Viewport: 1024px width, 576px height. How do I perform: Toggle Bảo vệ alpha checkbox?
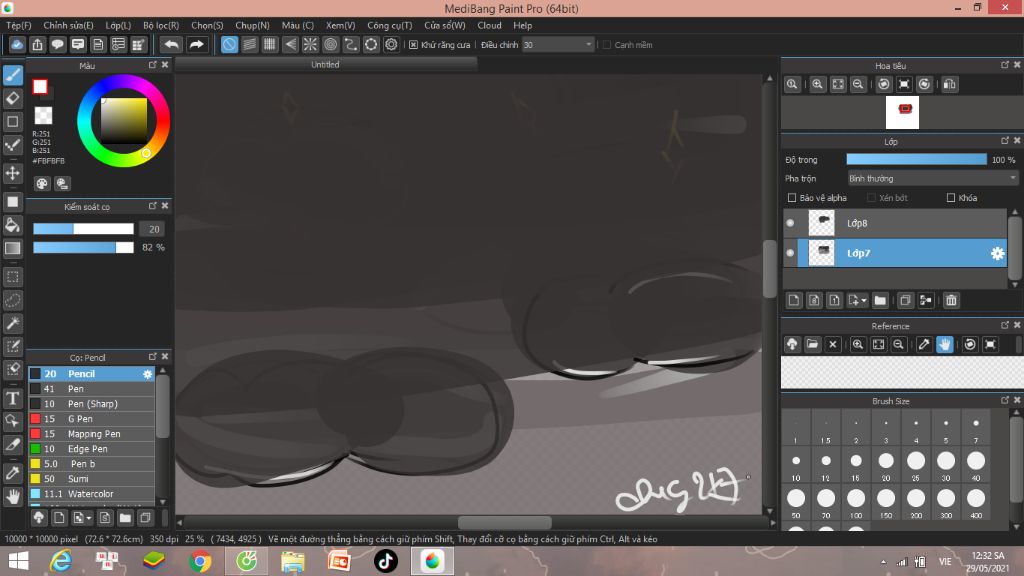coord(792,198)
